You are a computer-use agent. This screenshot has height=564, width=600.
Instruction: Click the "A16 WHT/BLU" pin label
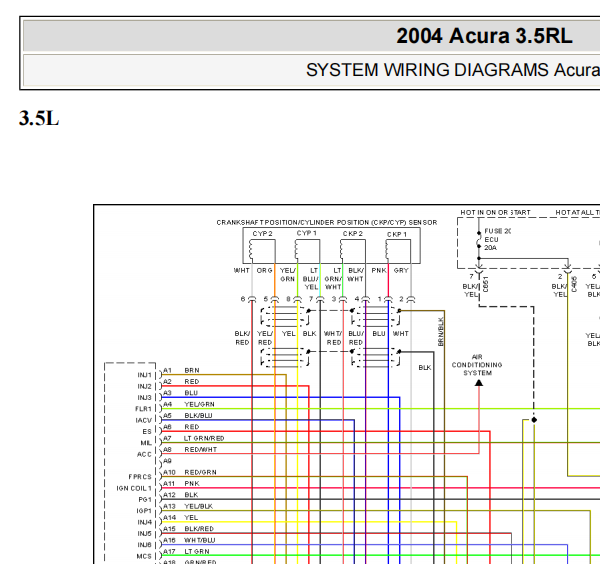tap(189, 540)
